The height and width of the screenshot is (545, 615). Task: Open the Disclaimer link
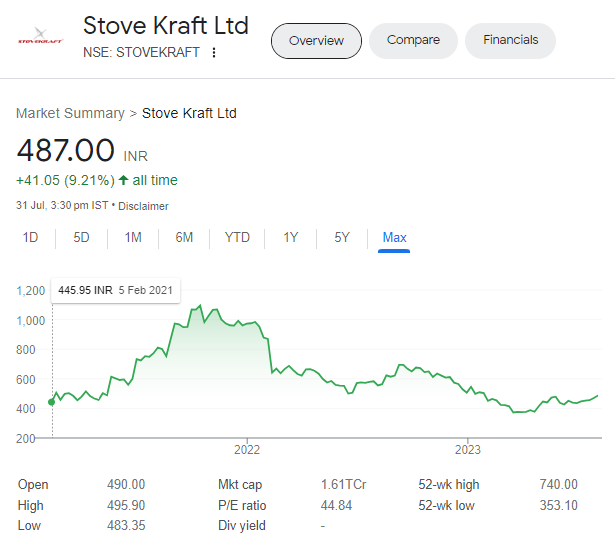[x=143, y=206]
